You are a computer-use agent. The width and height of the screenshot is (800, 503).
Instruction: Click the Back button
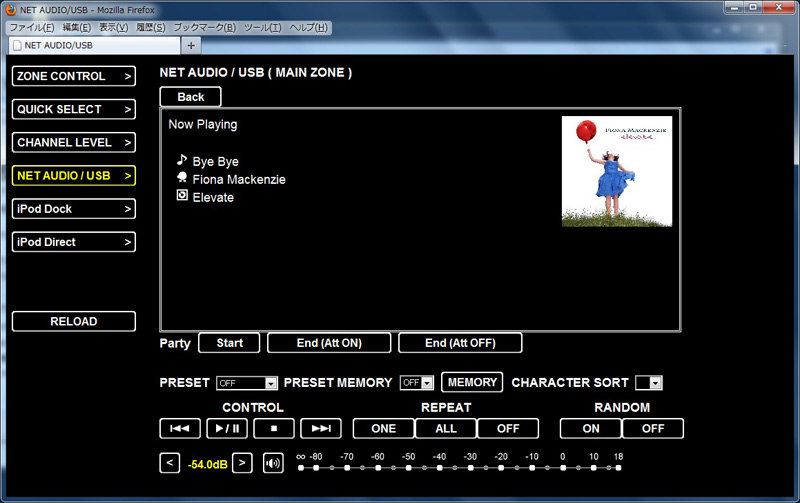point(190,97)
